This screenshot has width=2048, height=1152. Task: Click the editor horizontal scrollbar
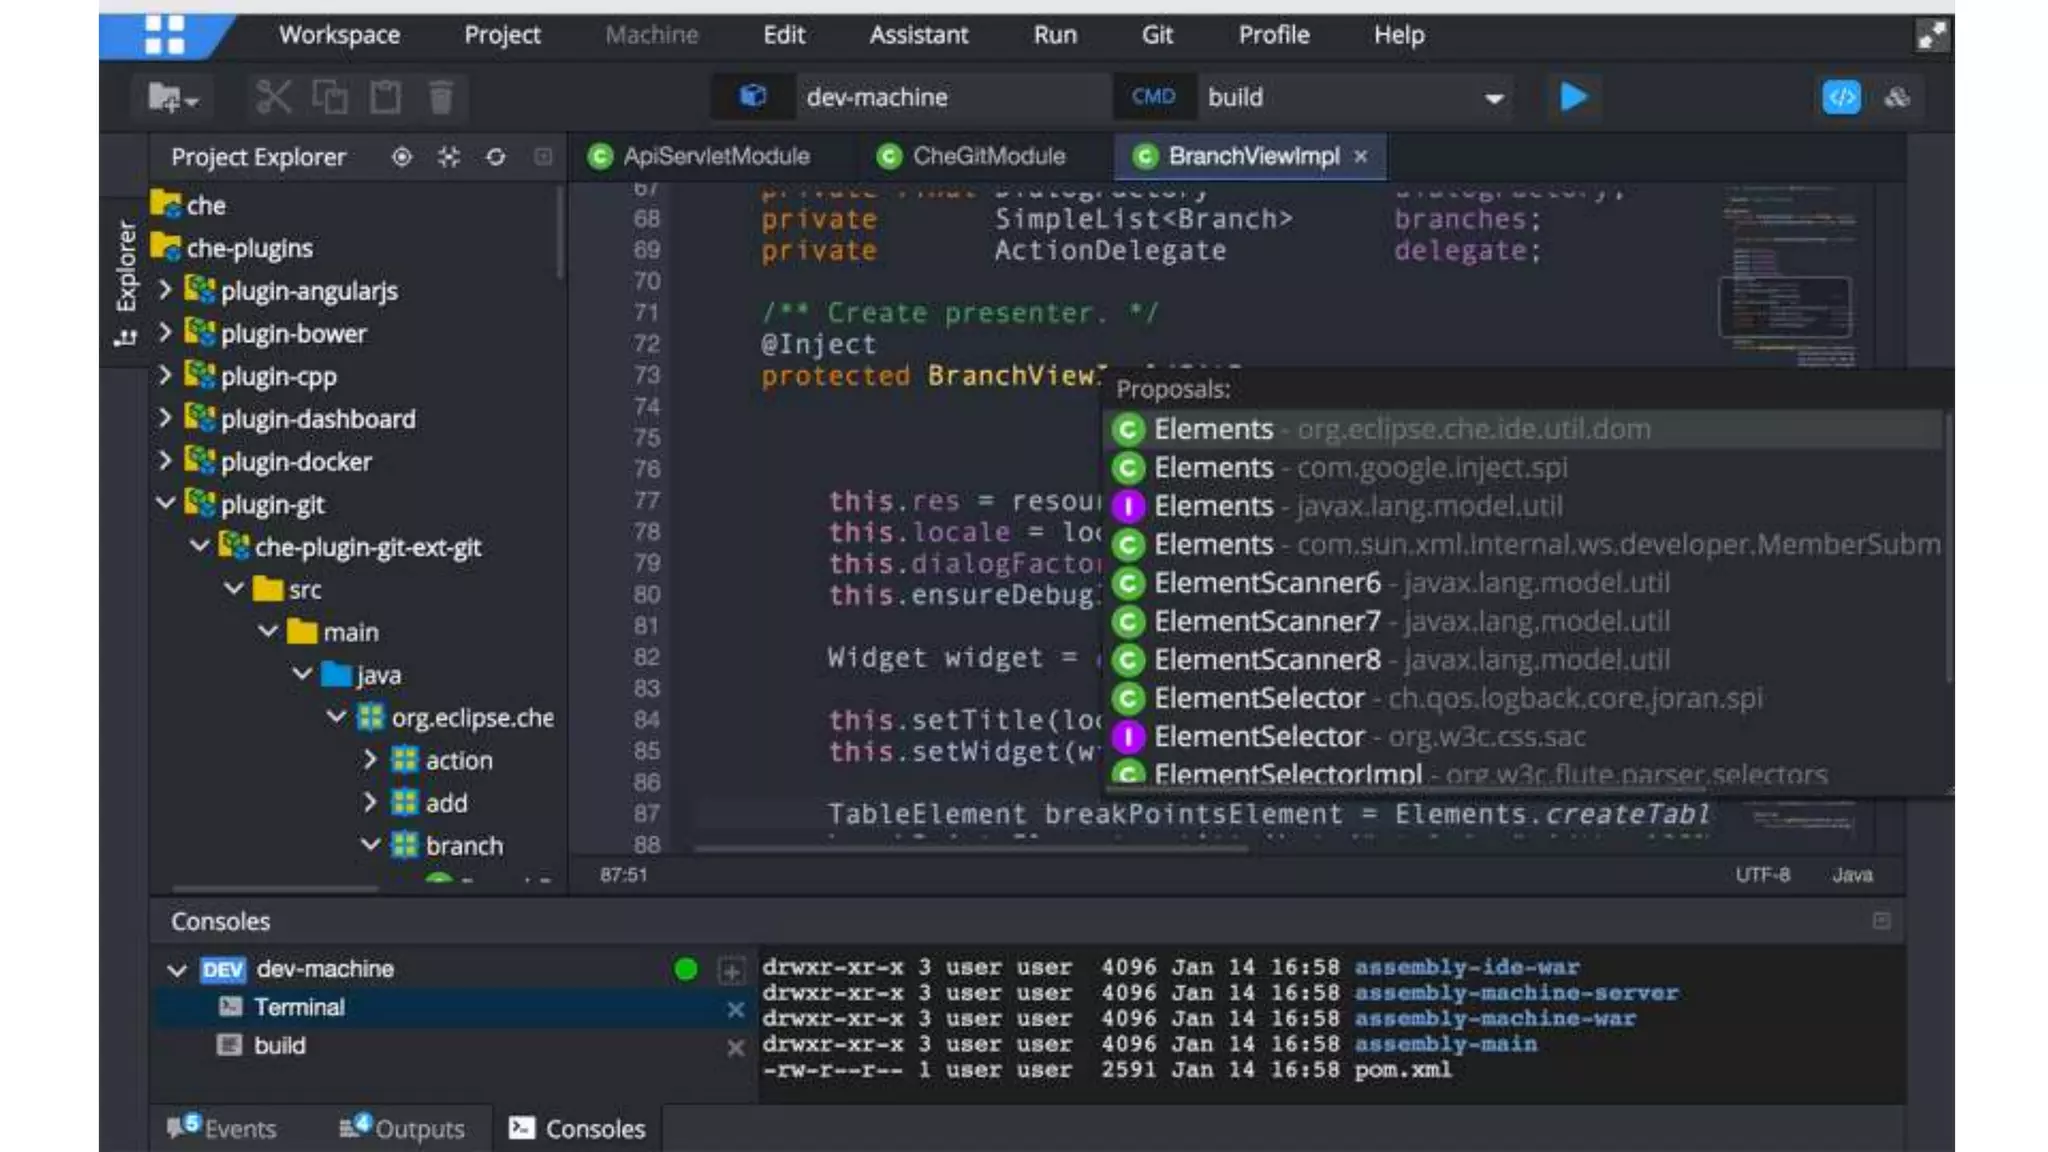[x=970, y=850]
